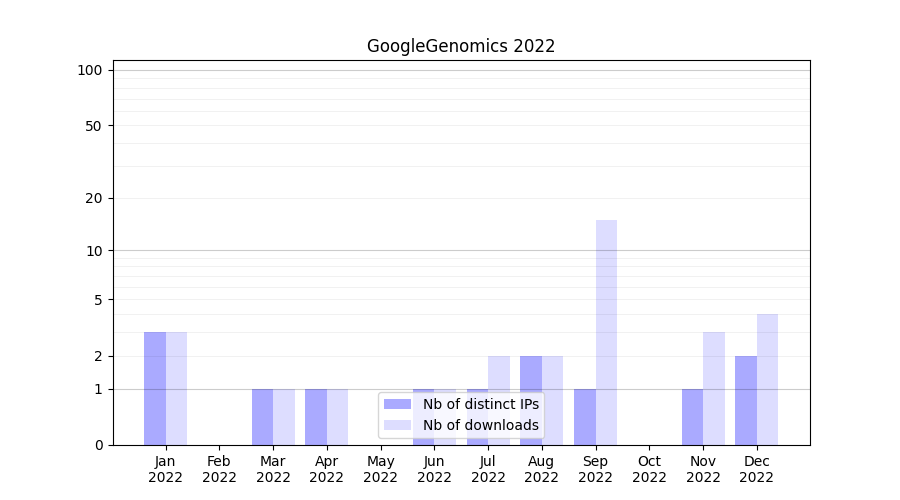
Task: Click the tall Sep 2022 downloads bar
Action: click(x=606, y=332)
